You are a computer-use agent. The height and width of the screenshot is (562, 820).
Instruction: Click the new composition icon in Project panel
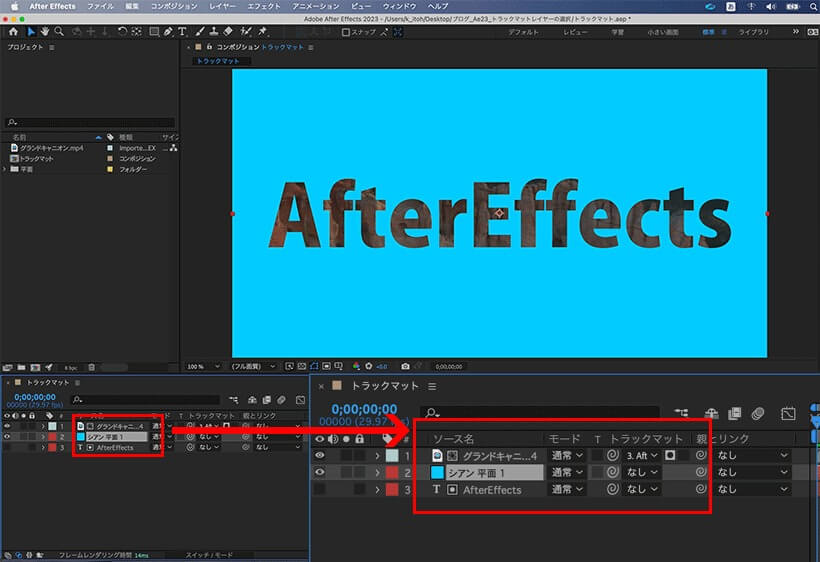(x=35, y=368)
